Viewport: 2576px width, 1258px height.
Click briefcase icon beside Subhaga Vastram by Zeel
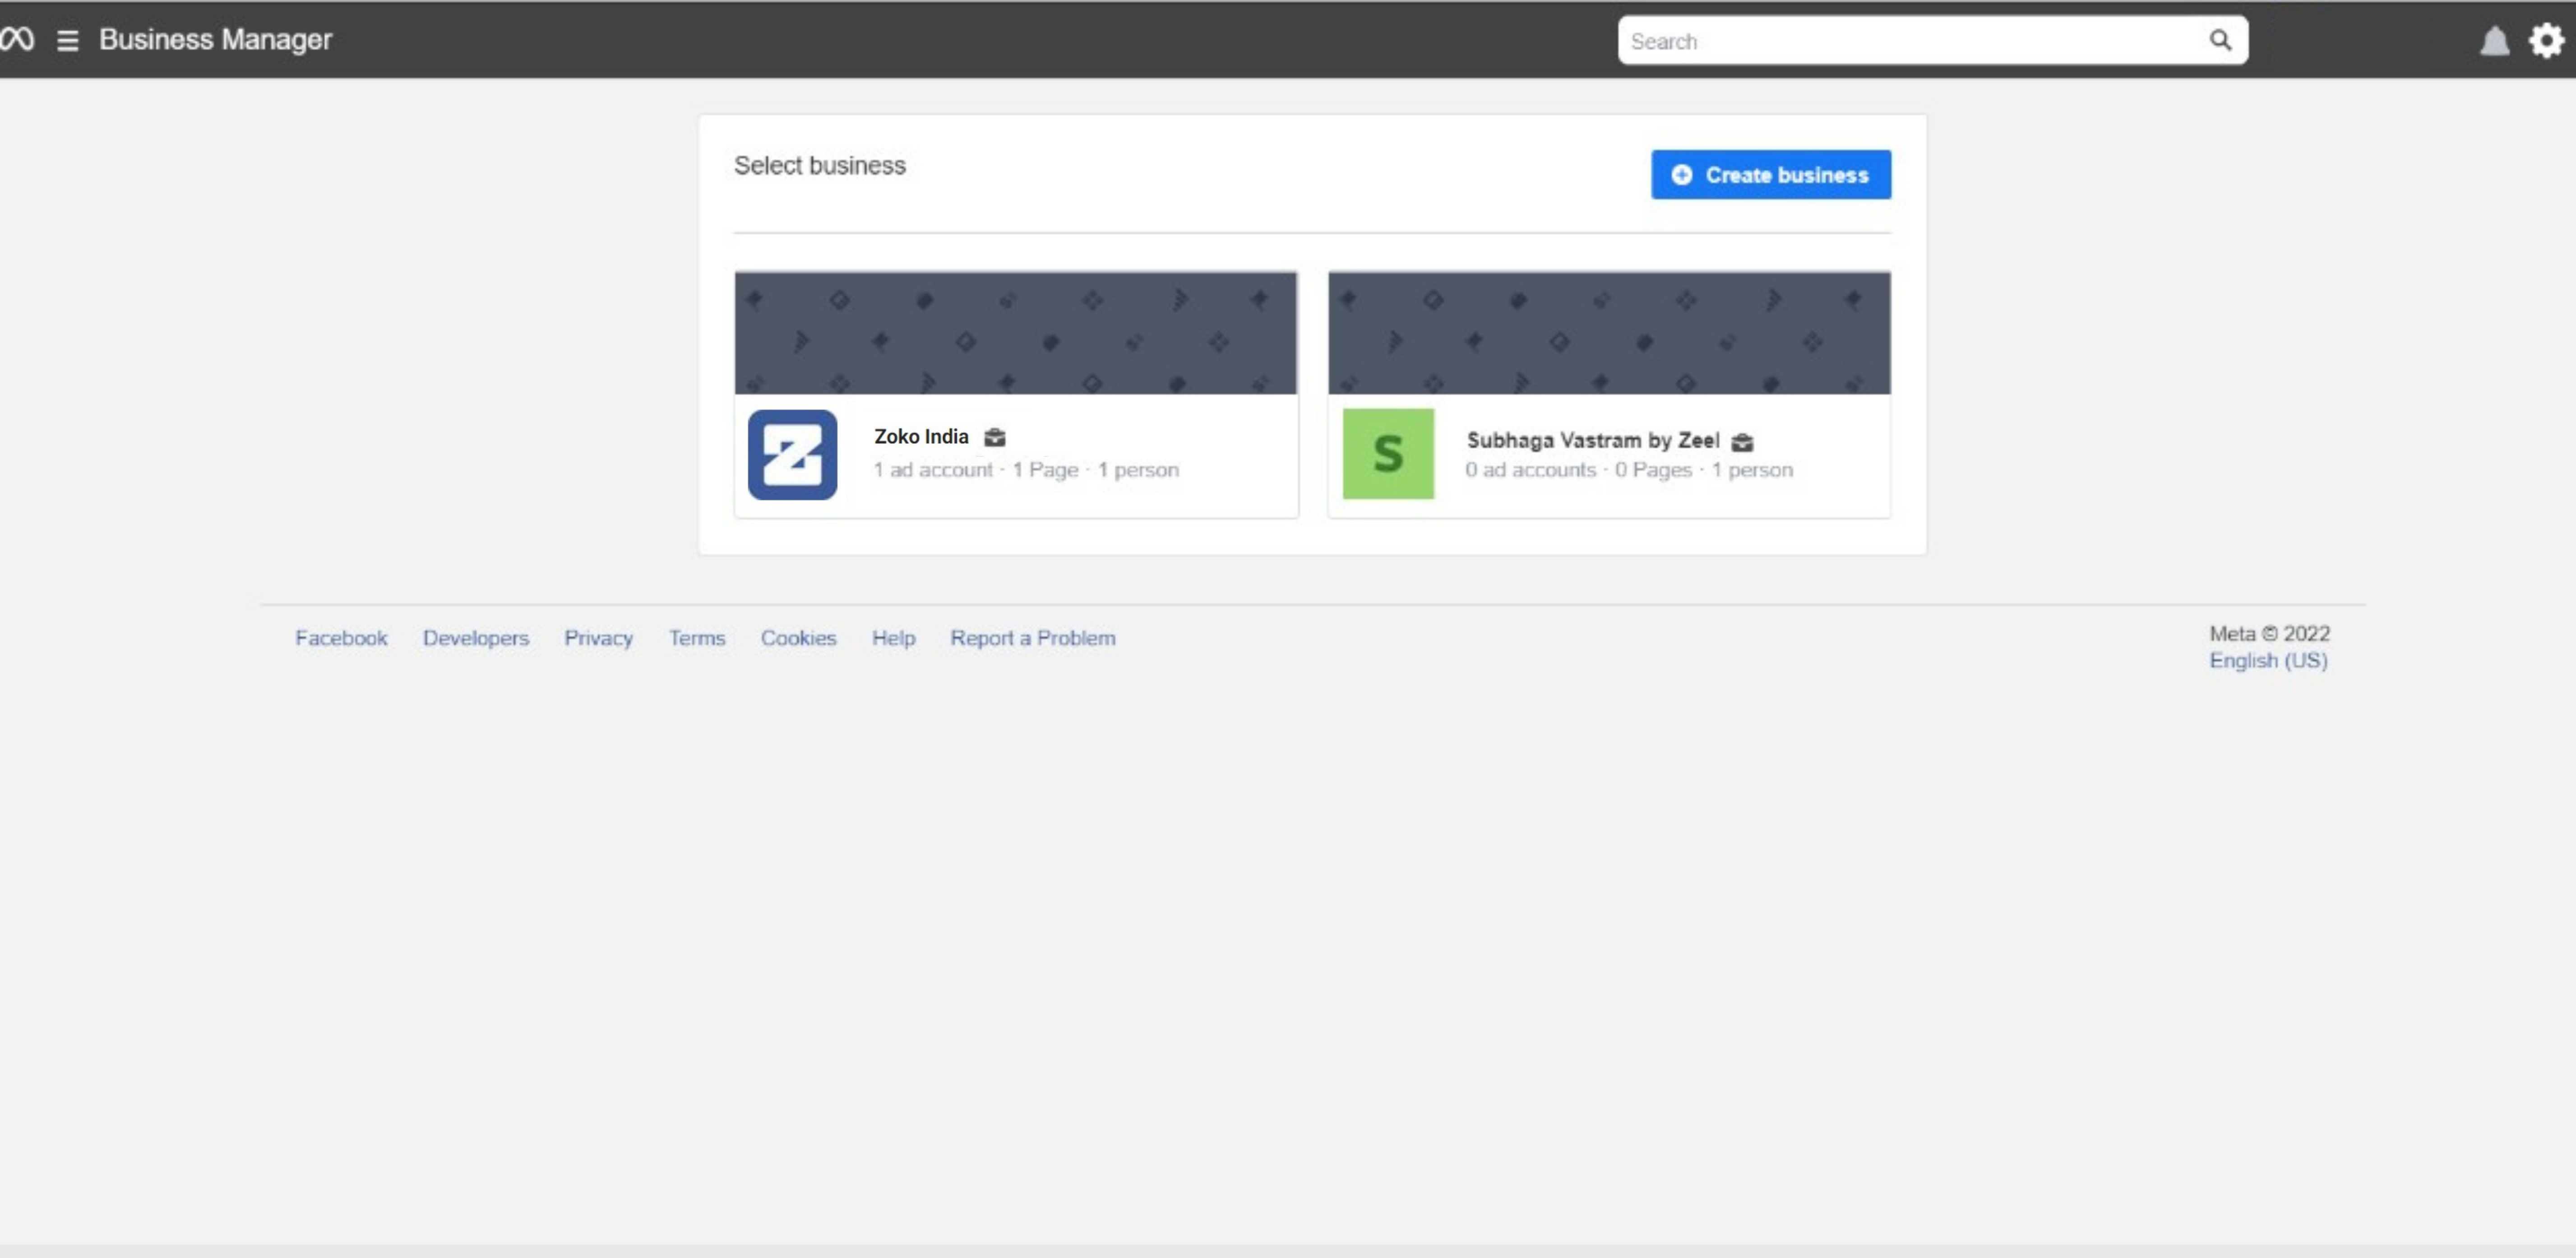tap(1742, 441)
